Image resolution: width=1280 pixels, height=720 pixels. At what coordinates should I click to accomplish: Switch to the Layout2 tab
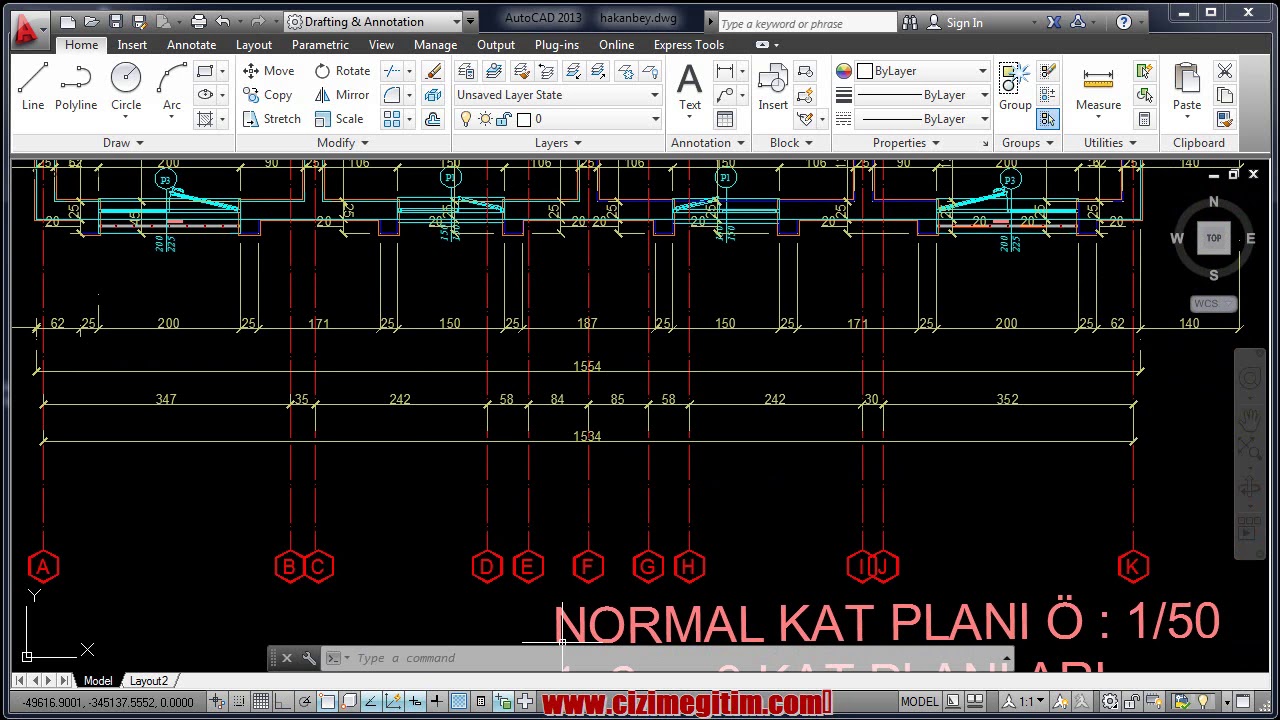click(x=149, y=681)
